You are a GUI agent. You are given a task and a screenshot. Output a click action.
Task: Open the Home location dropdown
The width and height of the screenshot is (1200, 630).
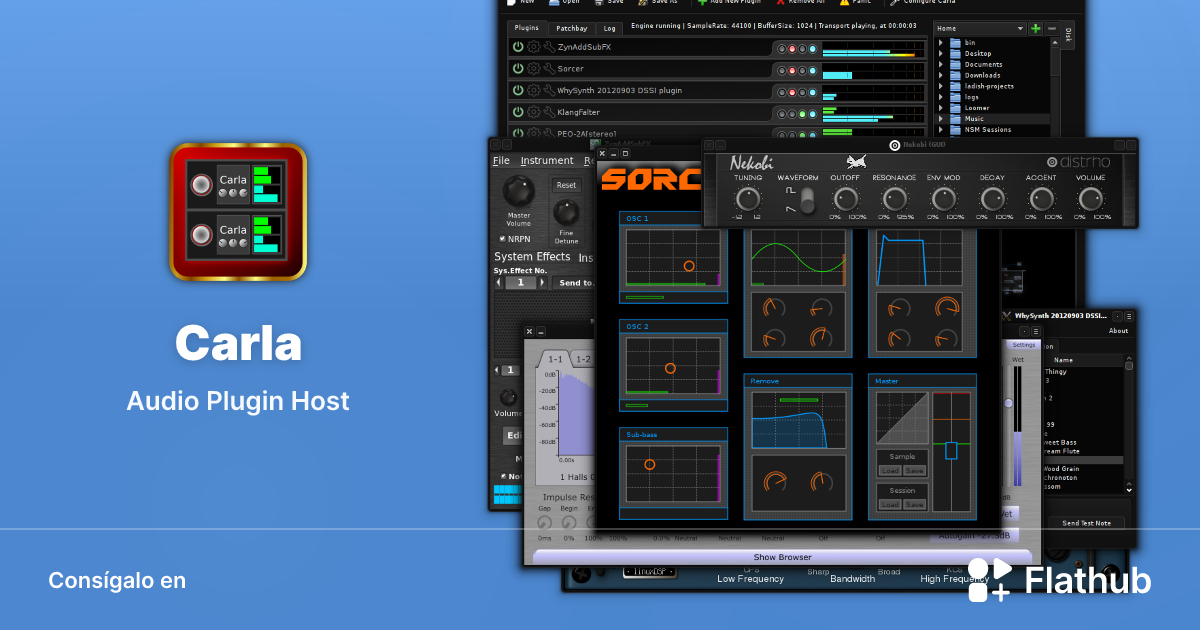coord(979,29)
